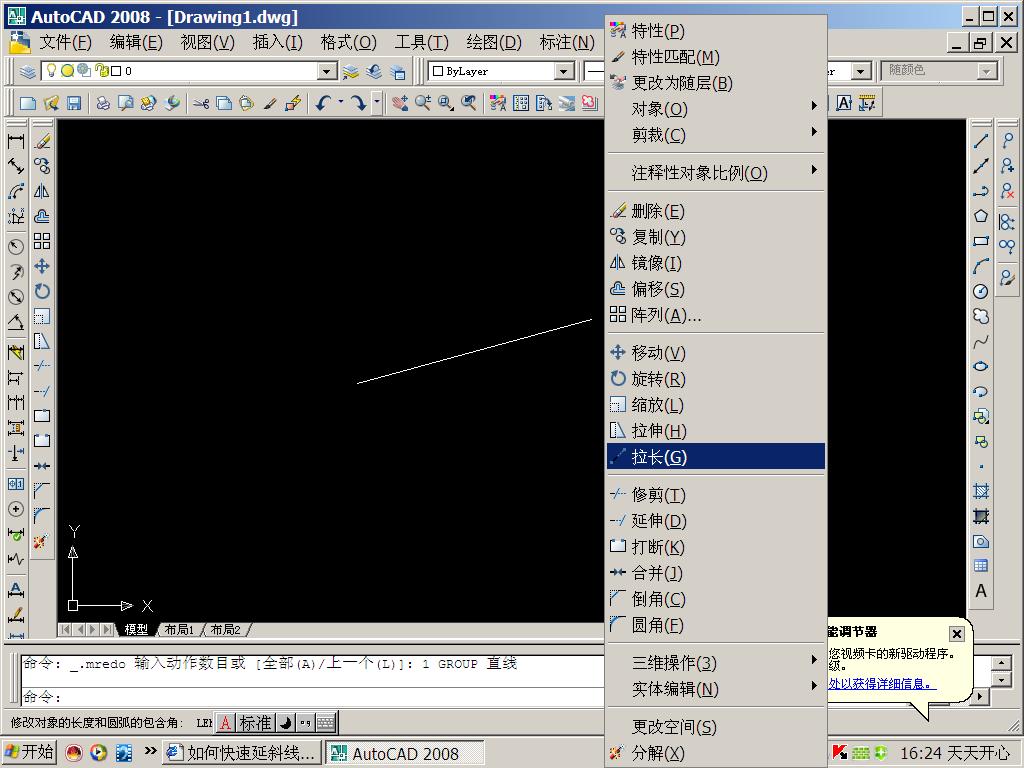
Task: Expand the 剪裁(C) submenu
Action: click(716, 135)
